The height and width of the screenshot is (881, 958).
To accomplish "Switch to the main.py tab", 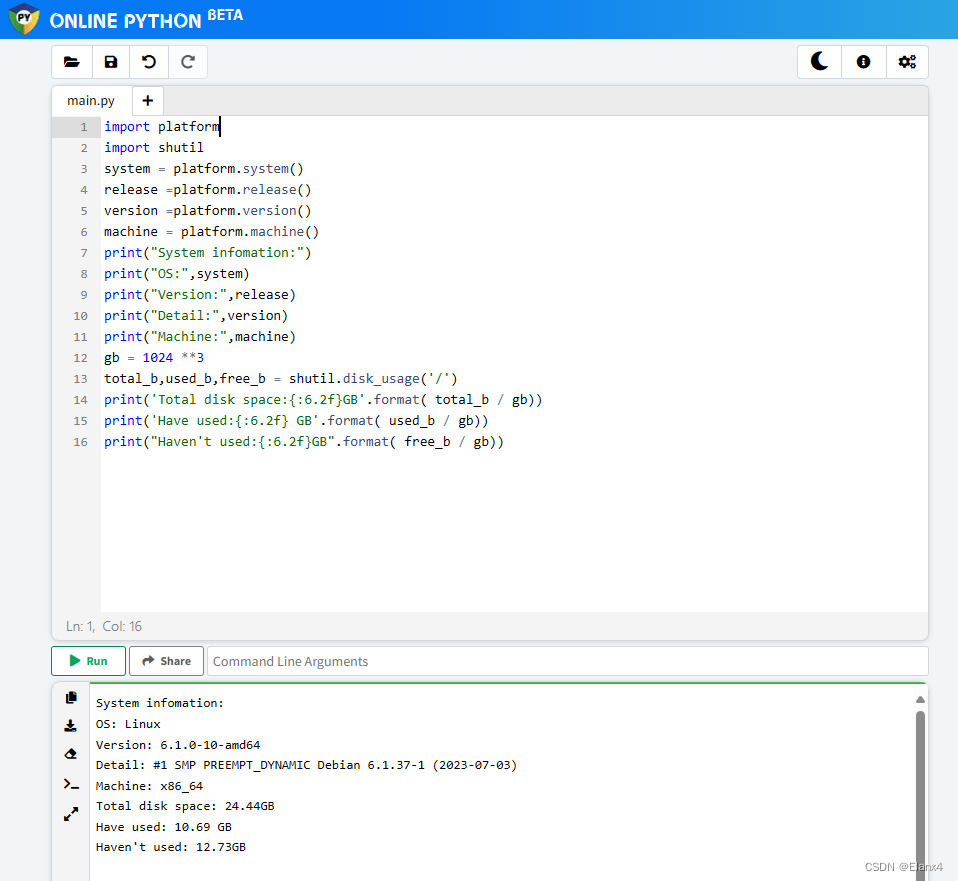I will coord(91,101).
